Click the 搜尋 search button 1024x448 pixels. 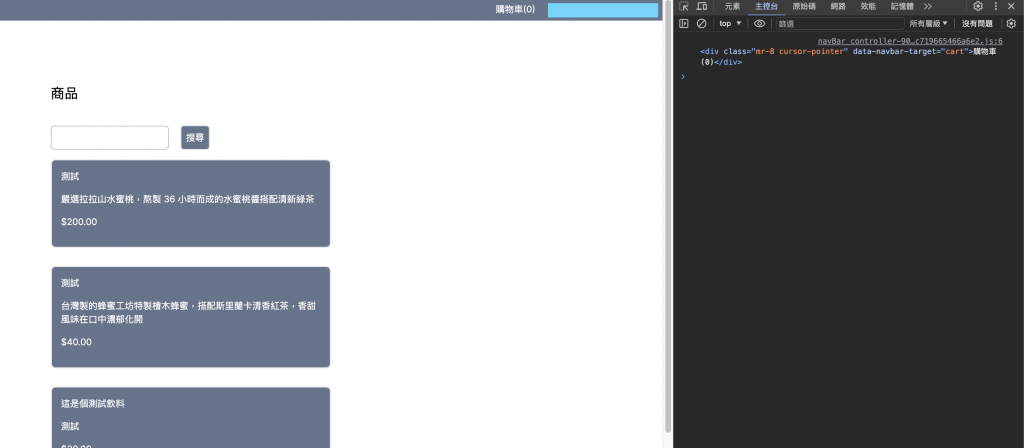click(195, 138)
